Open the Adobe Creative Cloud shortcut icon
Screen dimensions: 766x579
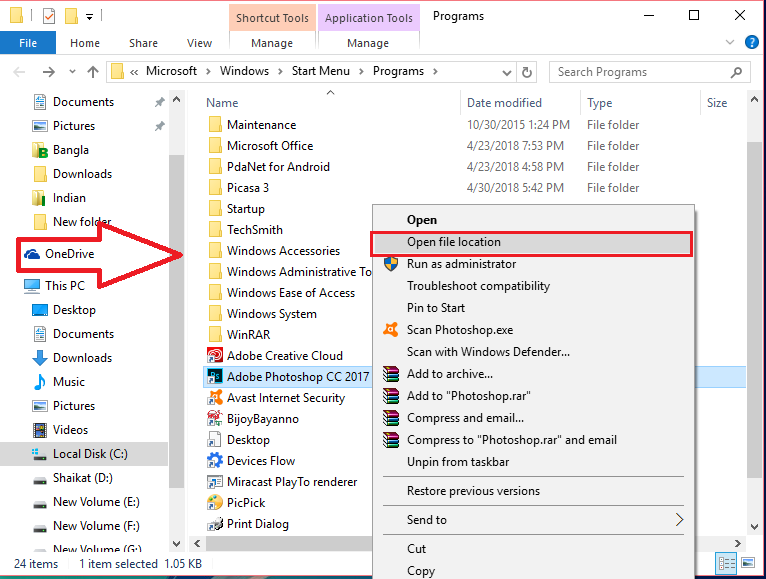coord(215,356)
